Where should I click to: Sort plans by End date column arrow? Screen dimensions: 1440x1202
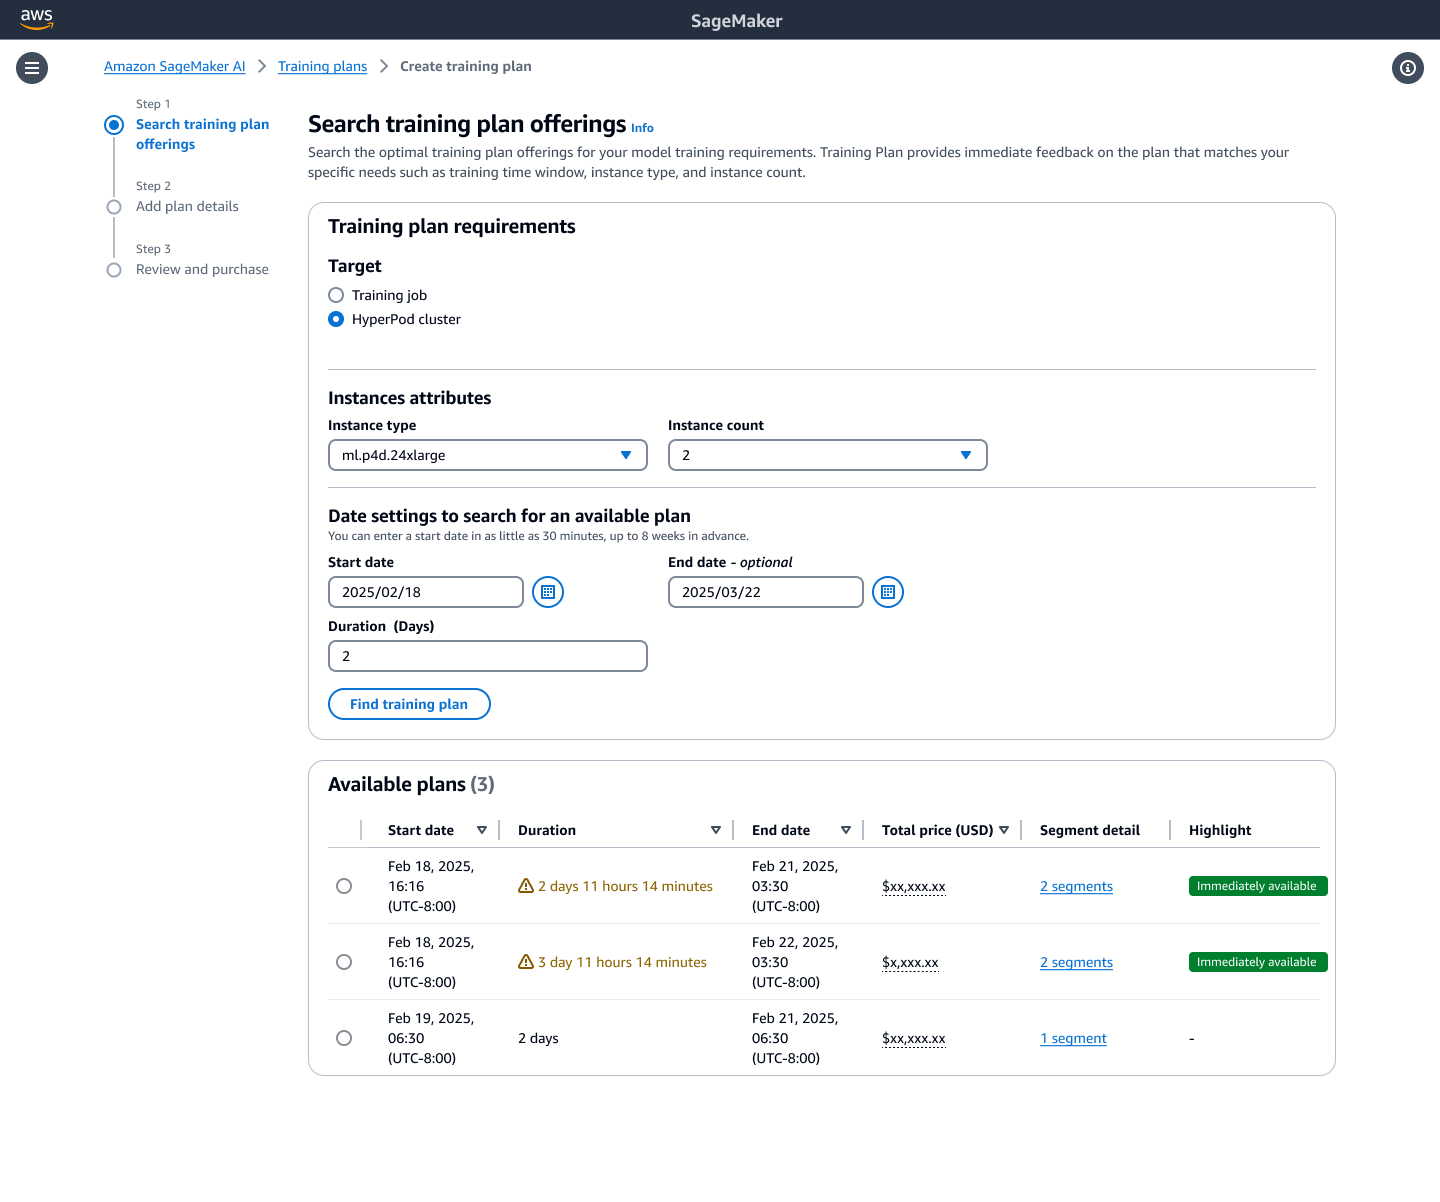click(846, 830)
